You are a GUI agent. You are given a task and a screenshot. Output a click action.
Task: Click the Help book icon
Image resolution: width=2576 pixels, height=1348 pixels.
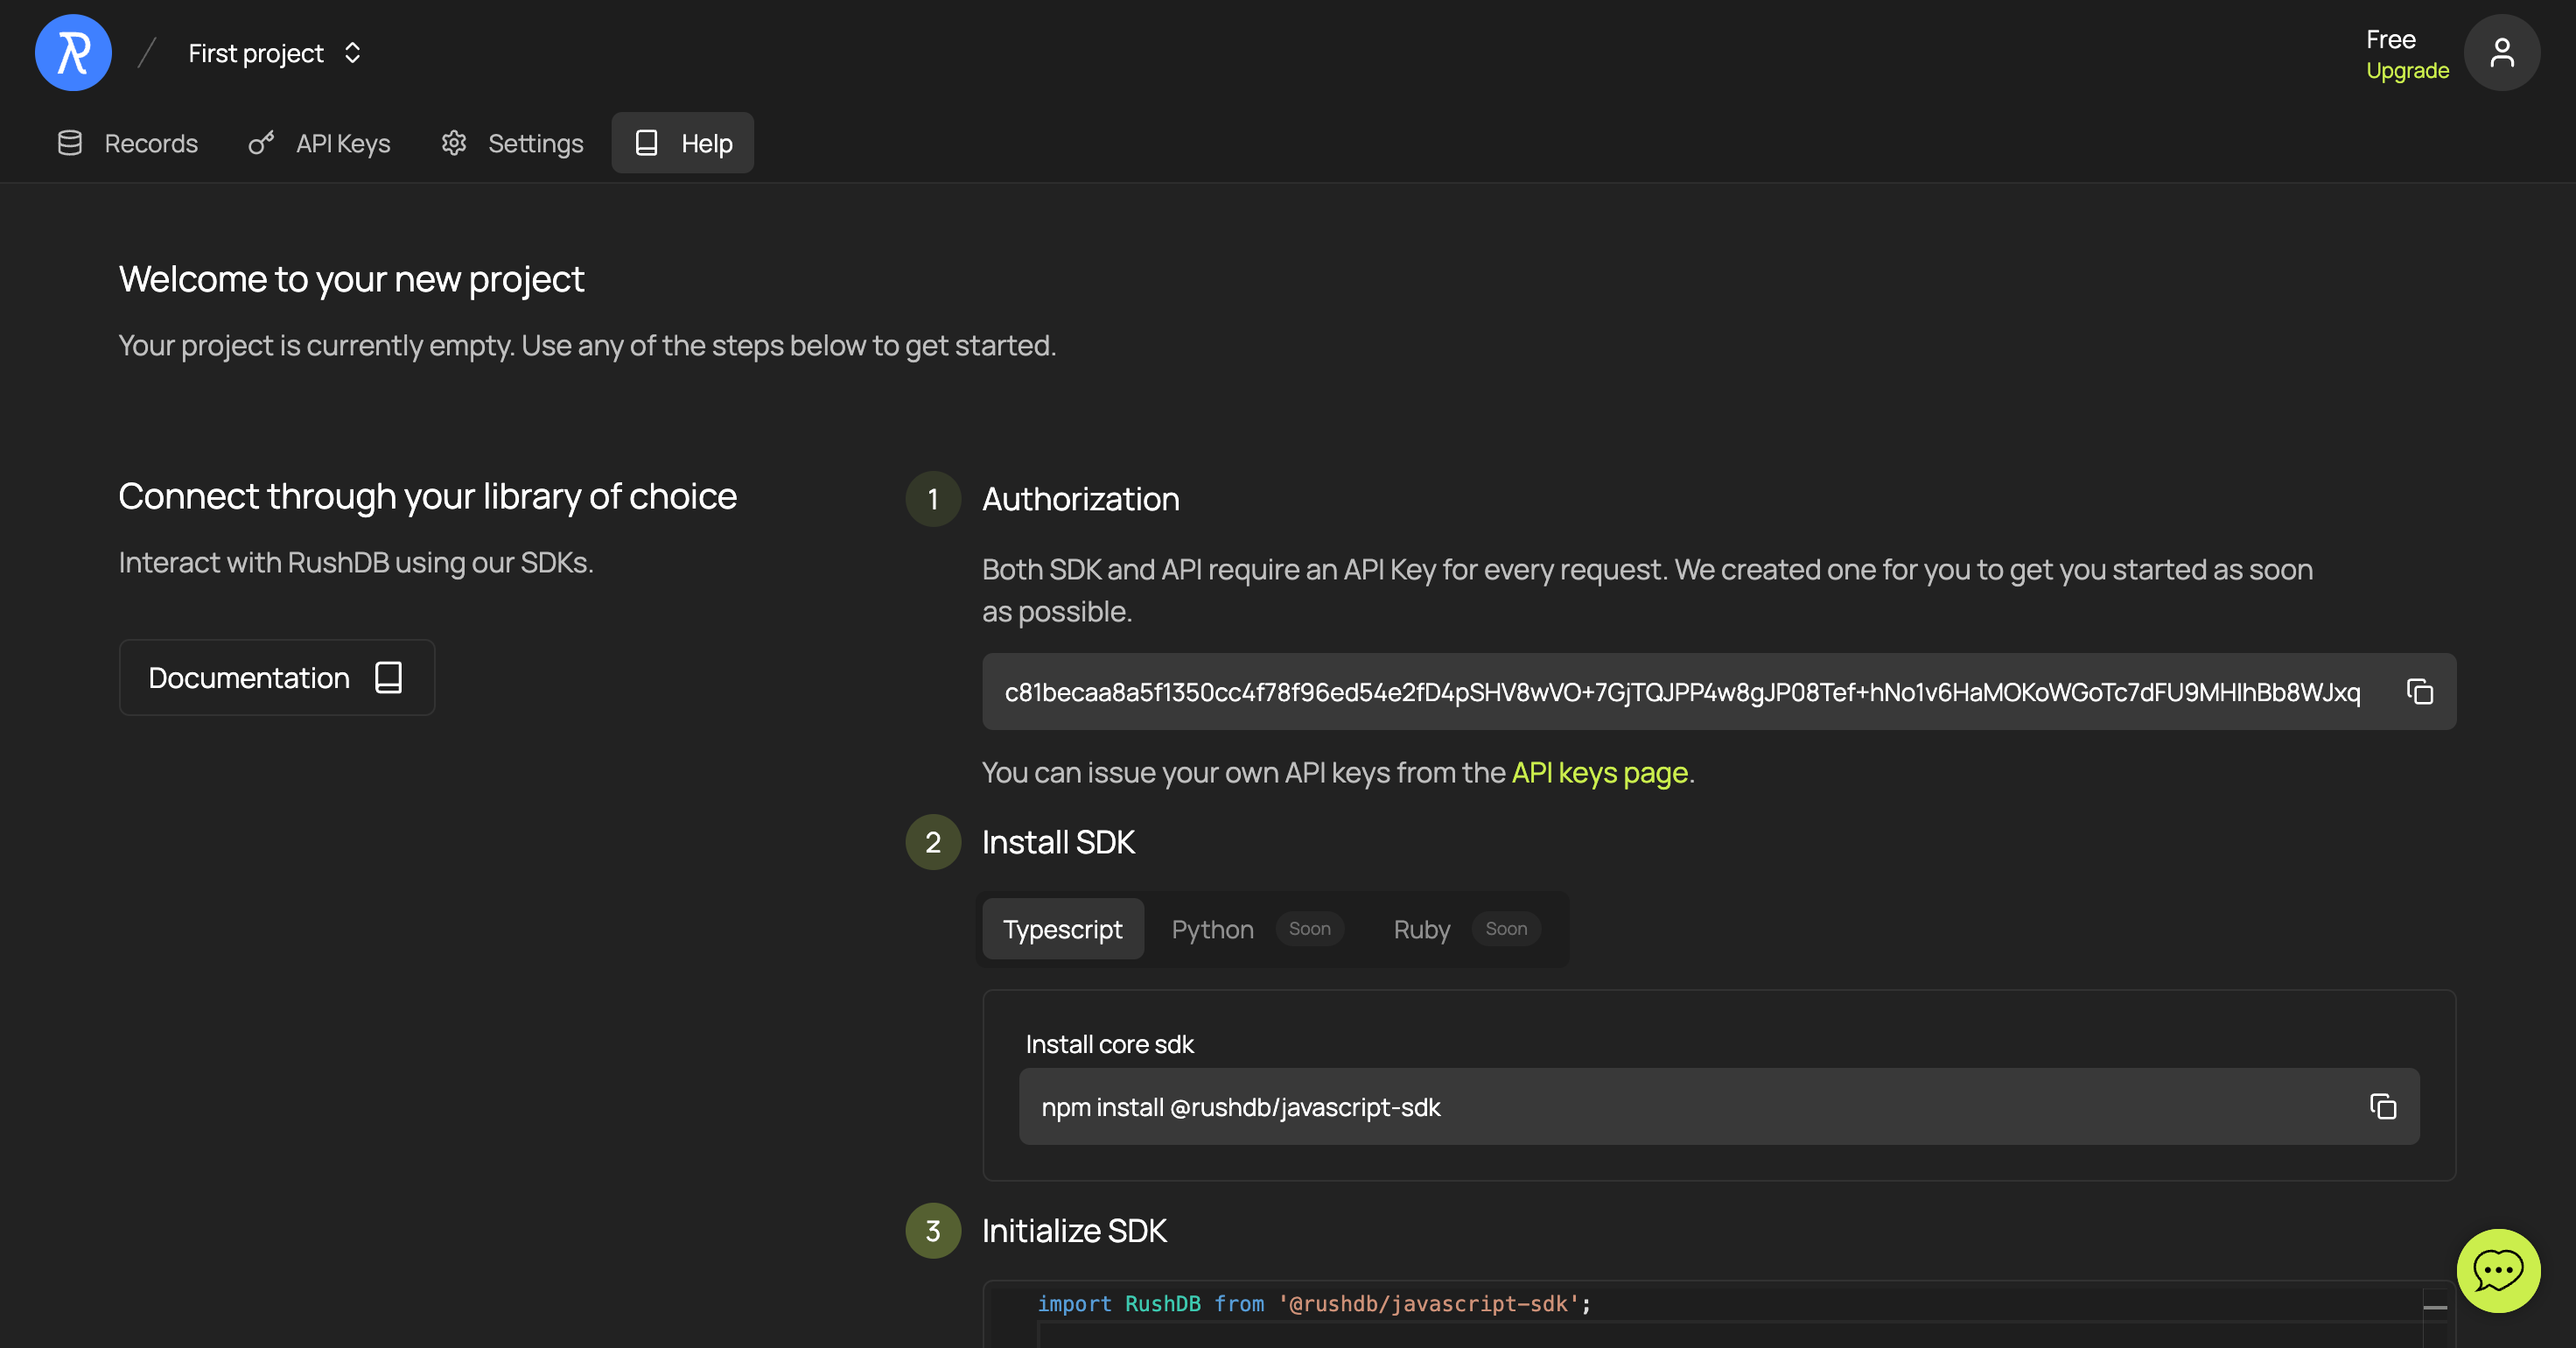pos(646,142)
